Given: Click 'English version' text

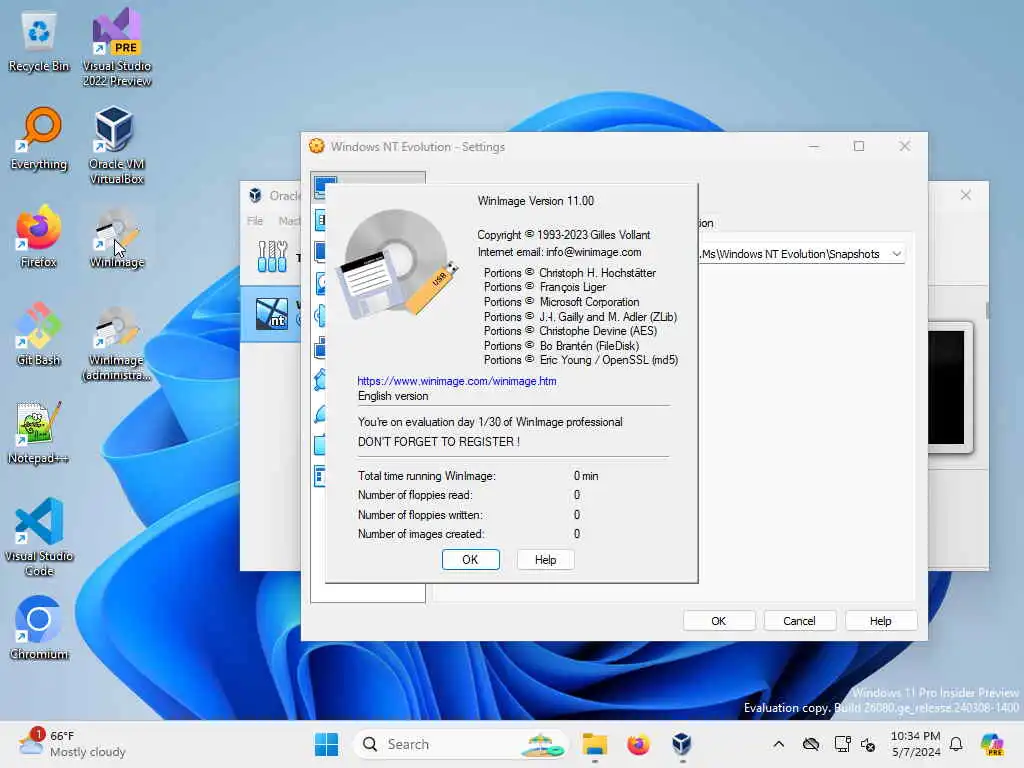Looking at the screenshot, I should point(393,396).
